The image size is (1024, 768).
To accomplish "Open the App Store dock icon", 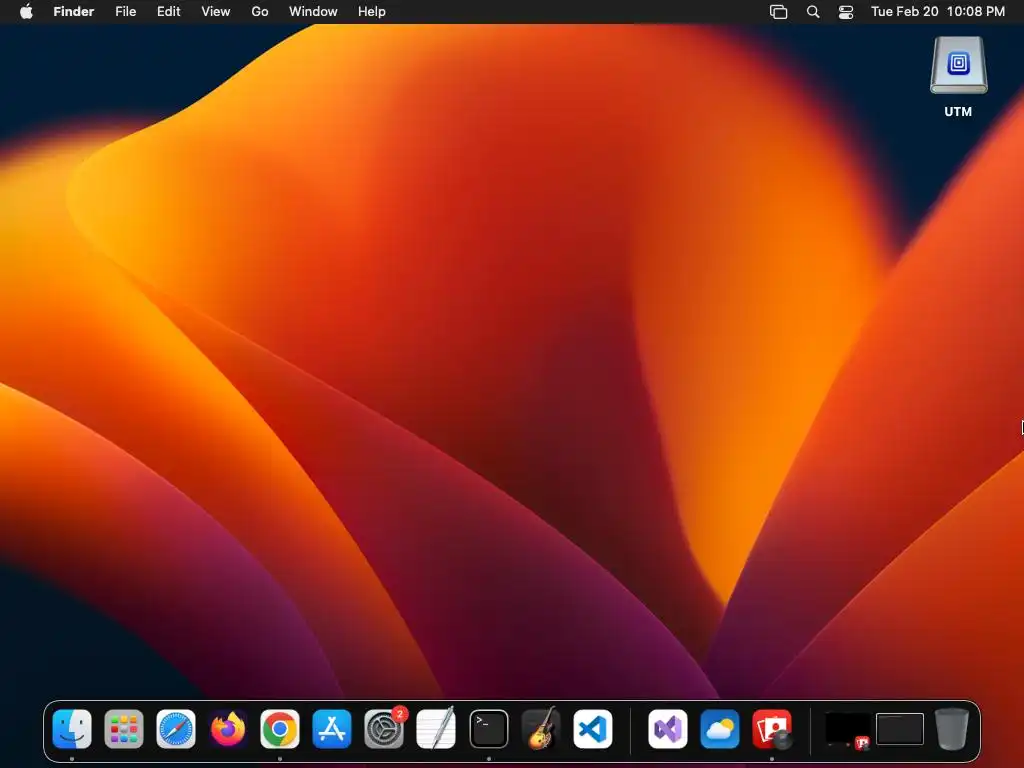I will point(332,729).
